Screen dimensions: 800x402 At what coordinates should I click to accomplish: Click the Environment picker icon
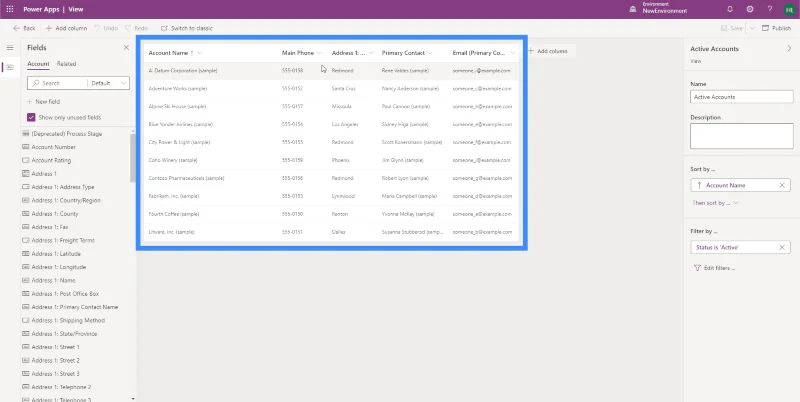coord(633,9)
